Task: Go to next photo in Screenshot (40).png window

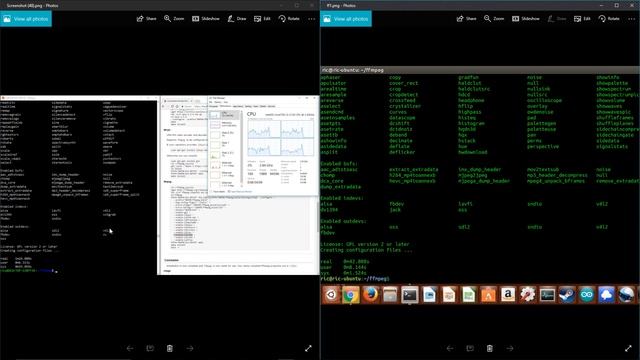Action: click(x=190, y=348)
